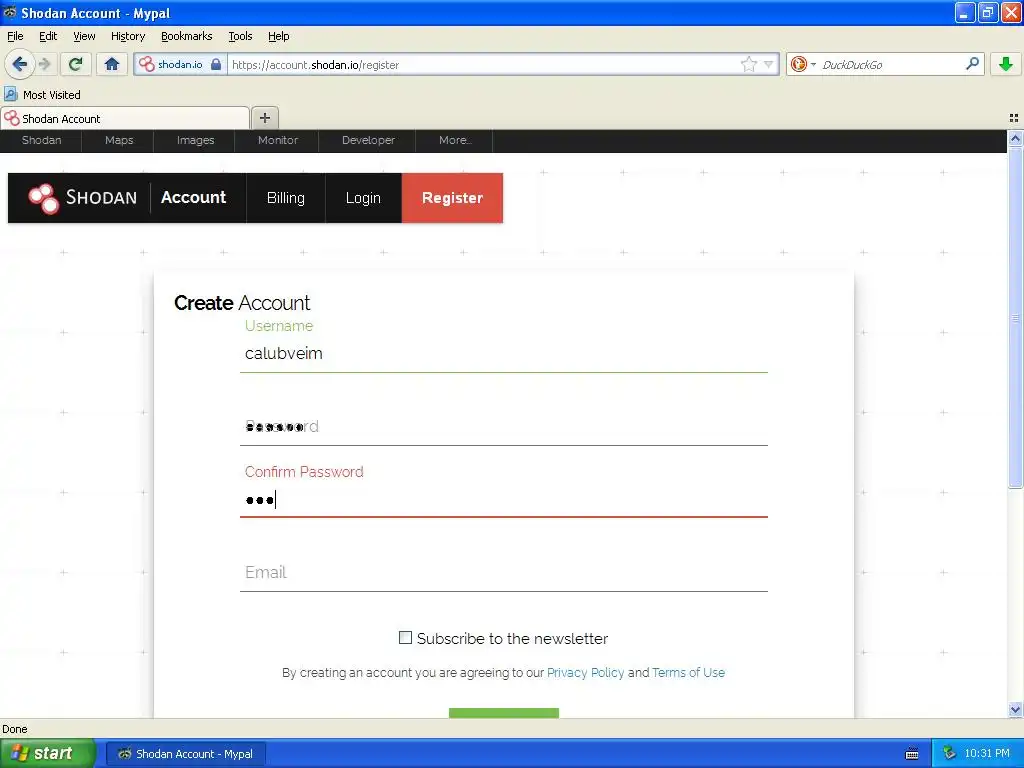Go back using the browser back arrow
Viewport: 1024px width, 768px height.
click(19, 64)
